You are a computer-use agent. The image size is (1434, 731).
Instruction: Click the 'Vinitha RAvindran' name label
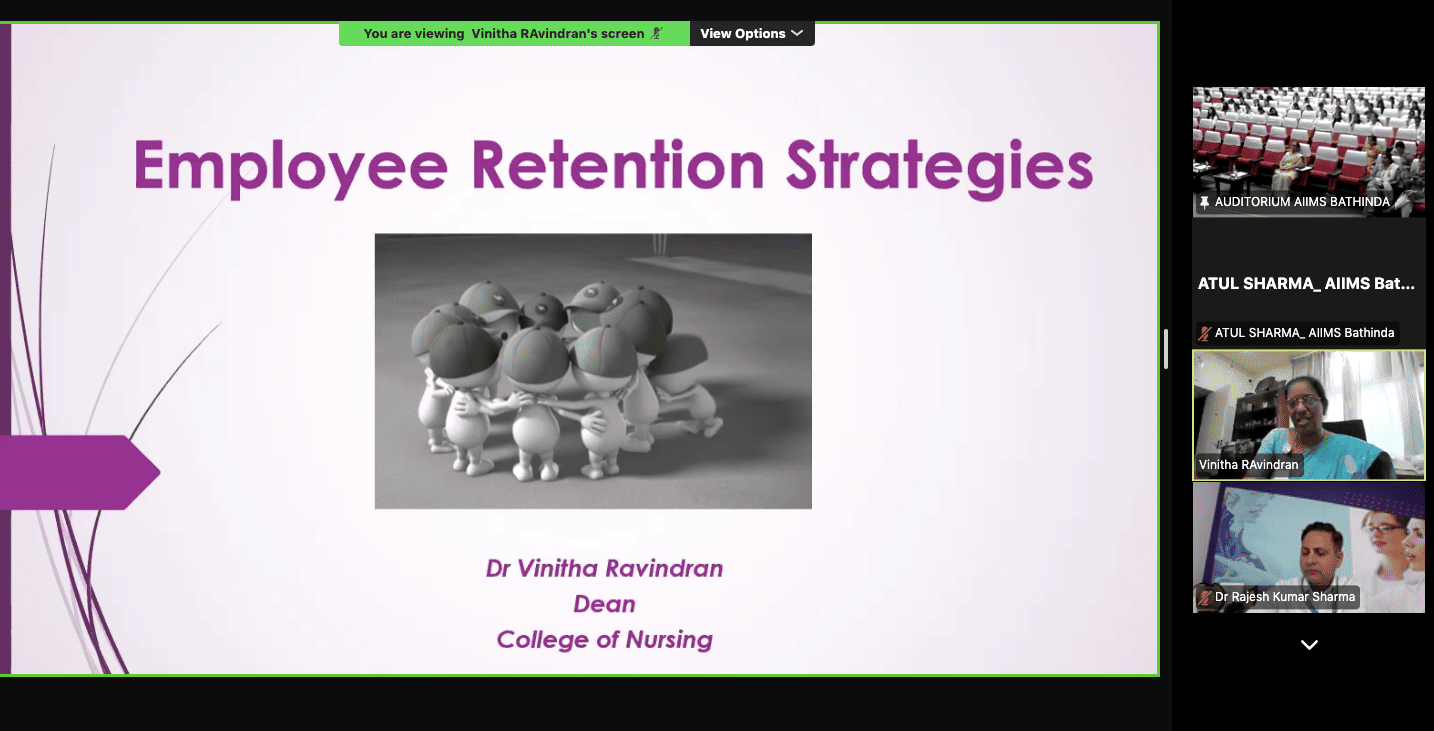pyautogui.click(x=1249, y=465)
